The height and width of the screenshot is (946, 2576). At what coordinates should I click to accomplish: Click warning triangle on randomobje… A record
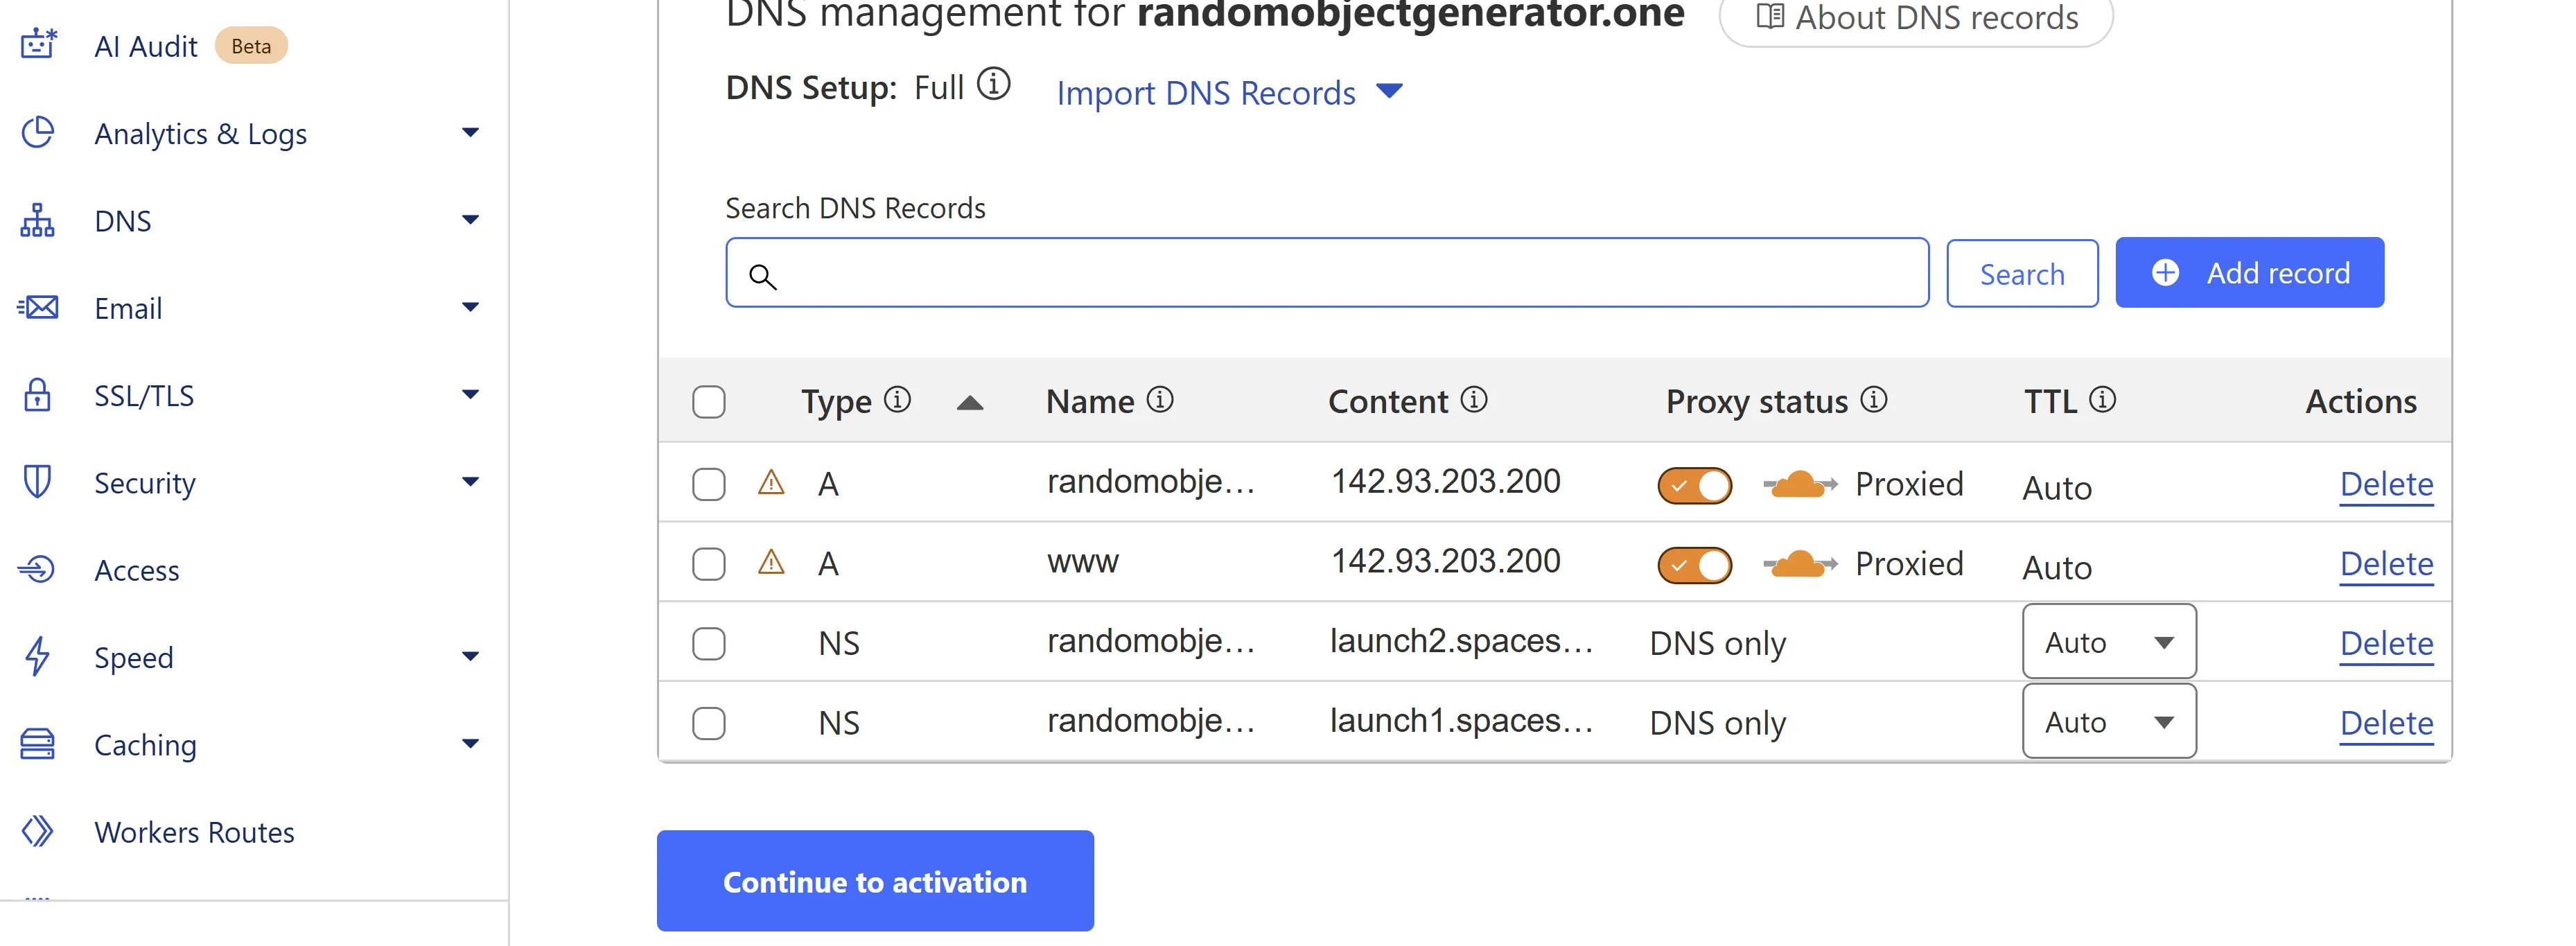[771, 483]
